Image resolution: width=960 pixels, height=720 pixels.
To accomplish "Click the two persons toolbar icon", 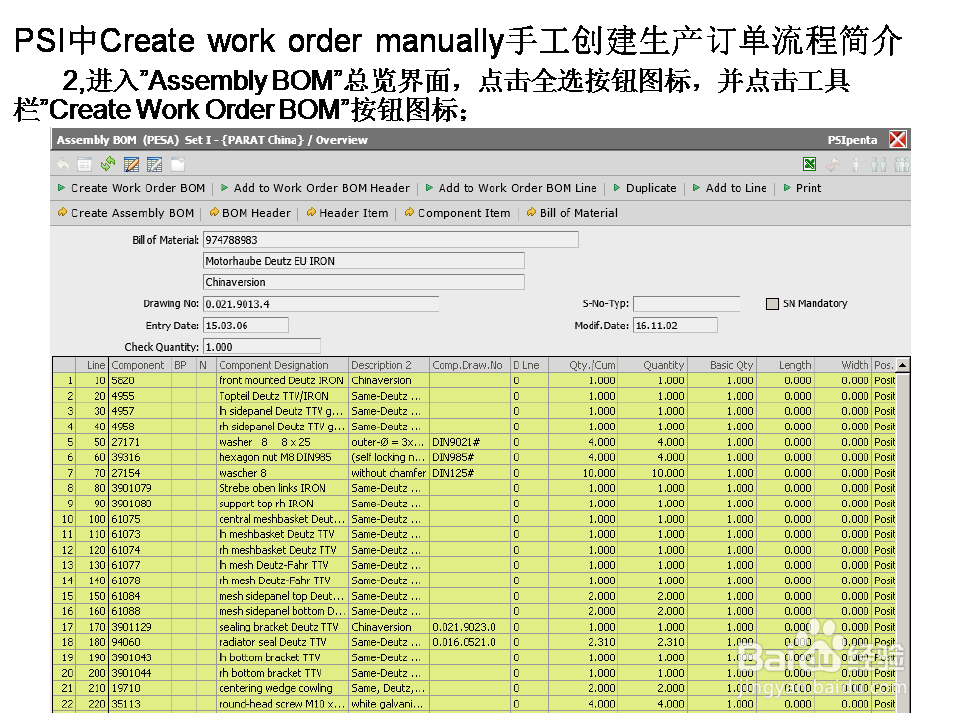I will click(x=879, y=164).
